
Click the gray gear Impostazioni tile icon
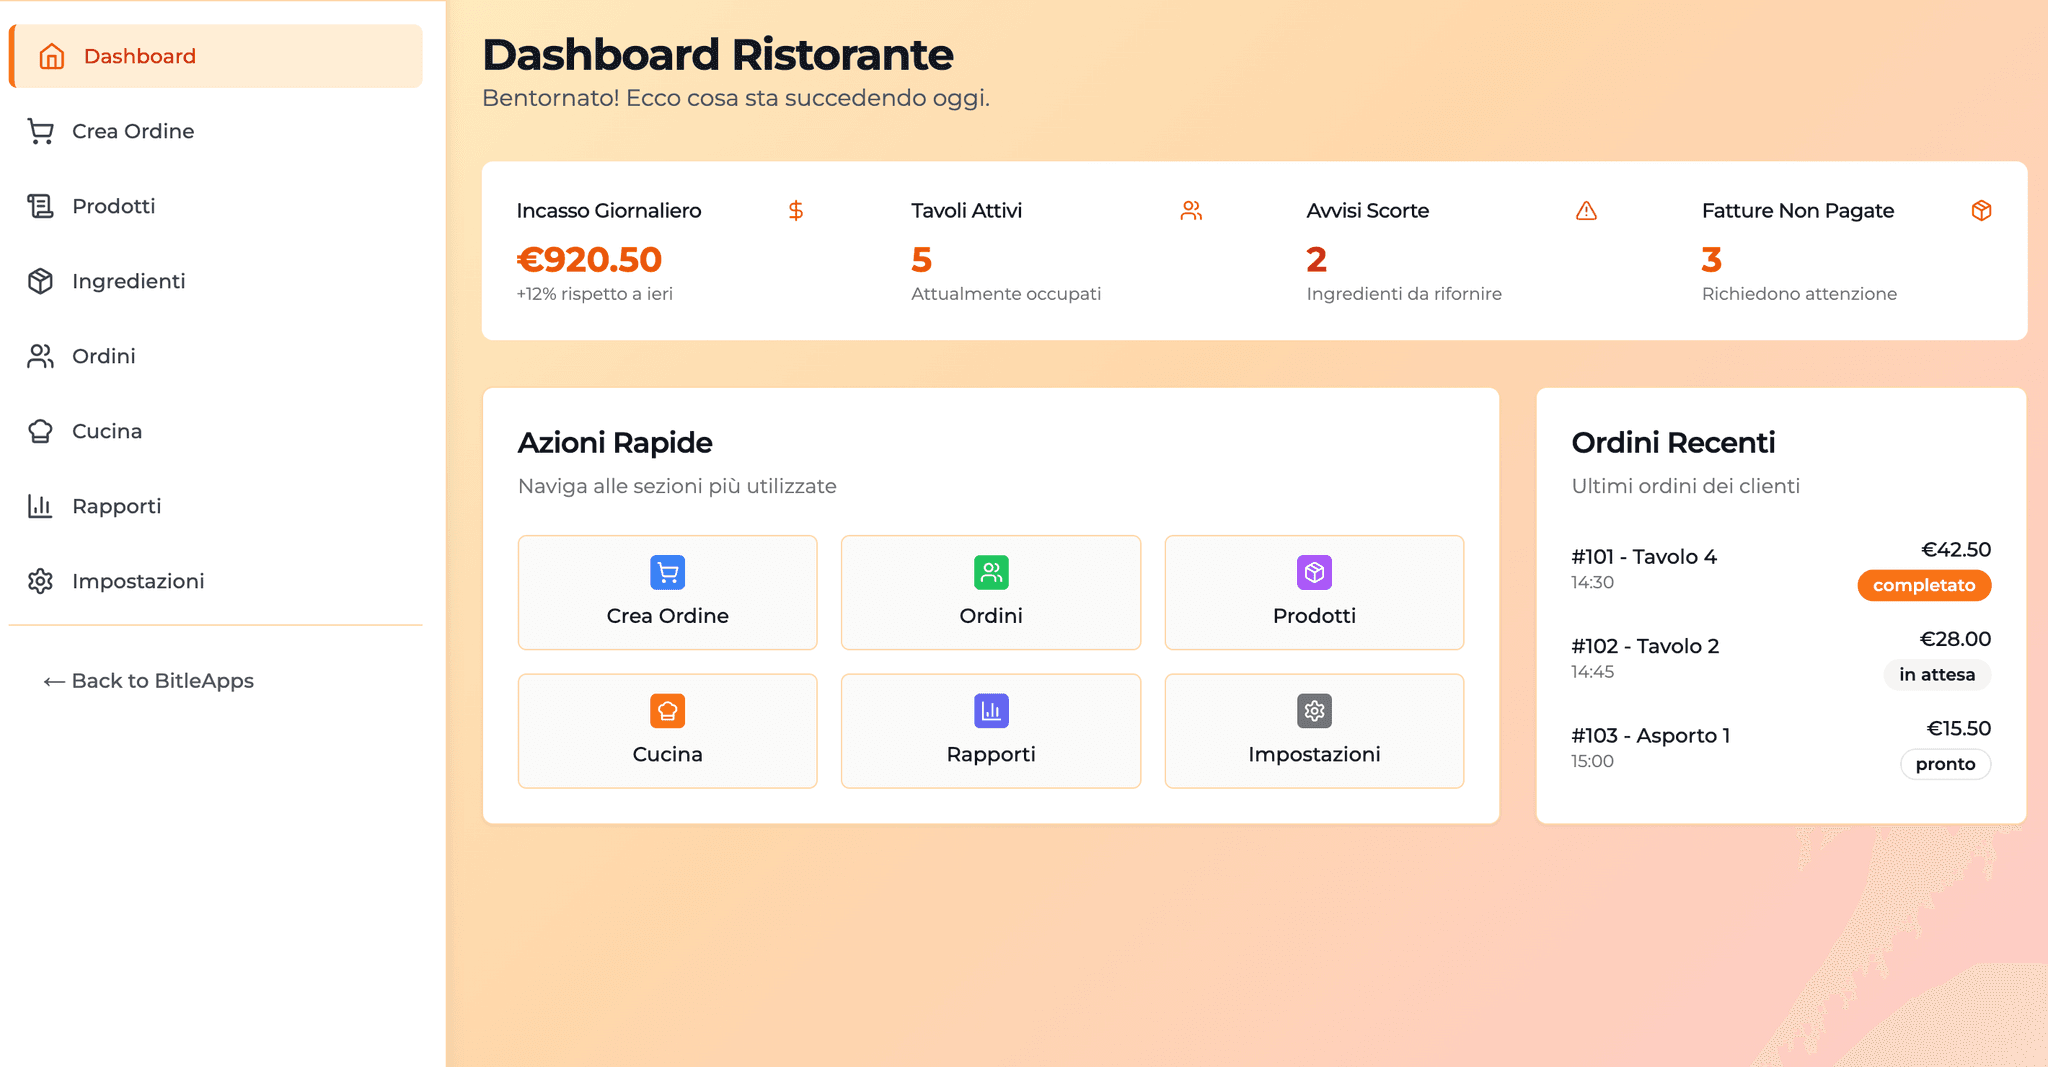pyautogui.click(x=1314, y=711)
